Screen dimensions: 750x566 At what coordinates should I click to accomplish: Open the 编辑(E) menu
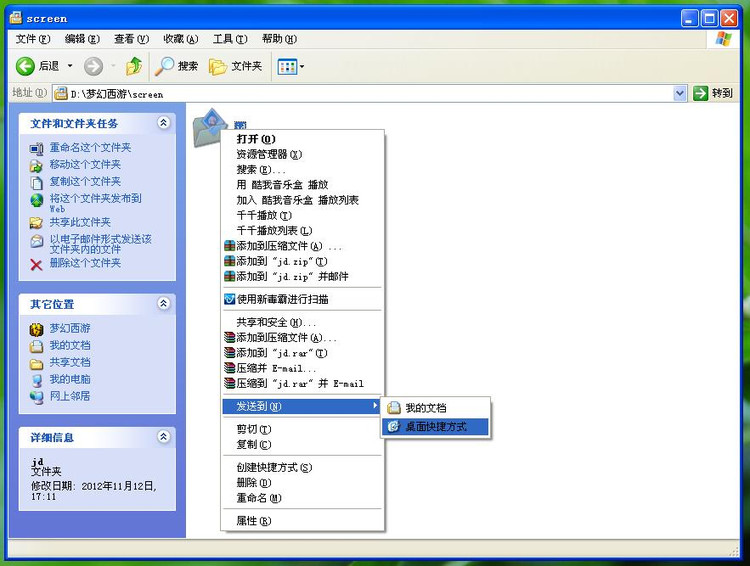point(82,39)
